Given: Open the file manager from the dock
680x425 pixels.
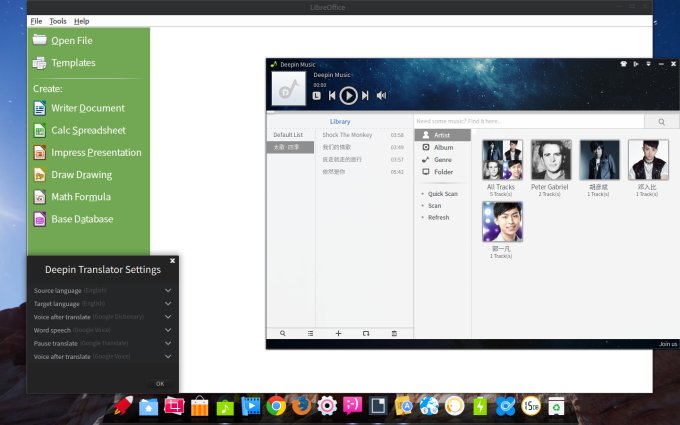Looking at the screenshot, I should 148,407.
